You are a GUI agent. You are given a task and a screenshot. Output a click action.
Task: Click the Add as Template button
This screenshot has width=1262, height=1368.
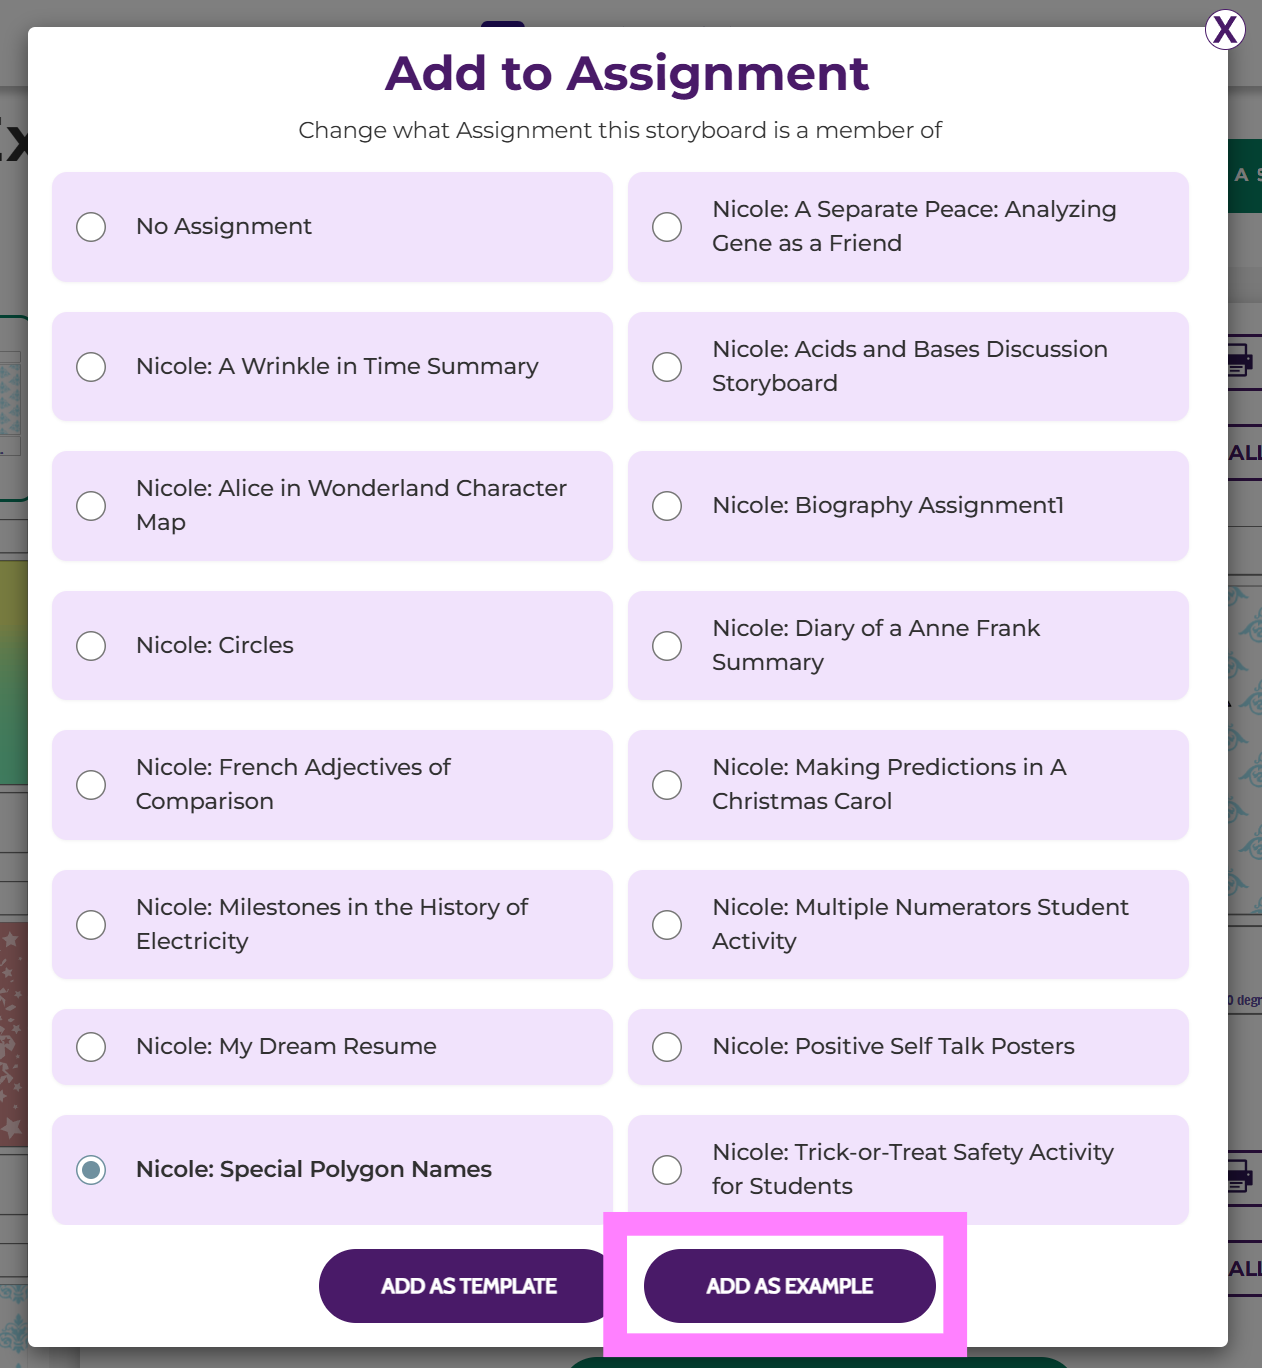click(468, 1286)
